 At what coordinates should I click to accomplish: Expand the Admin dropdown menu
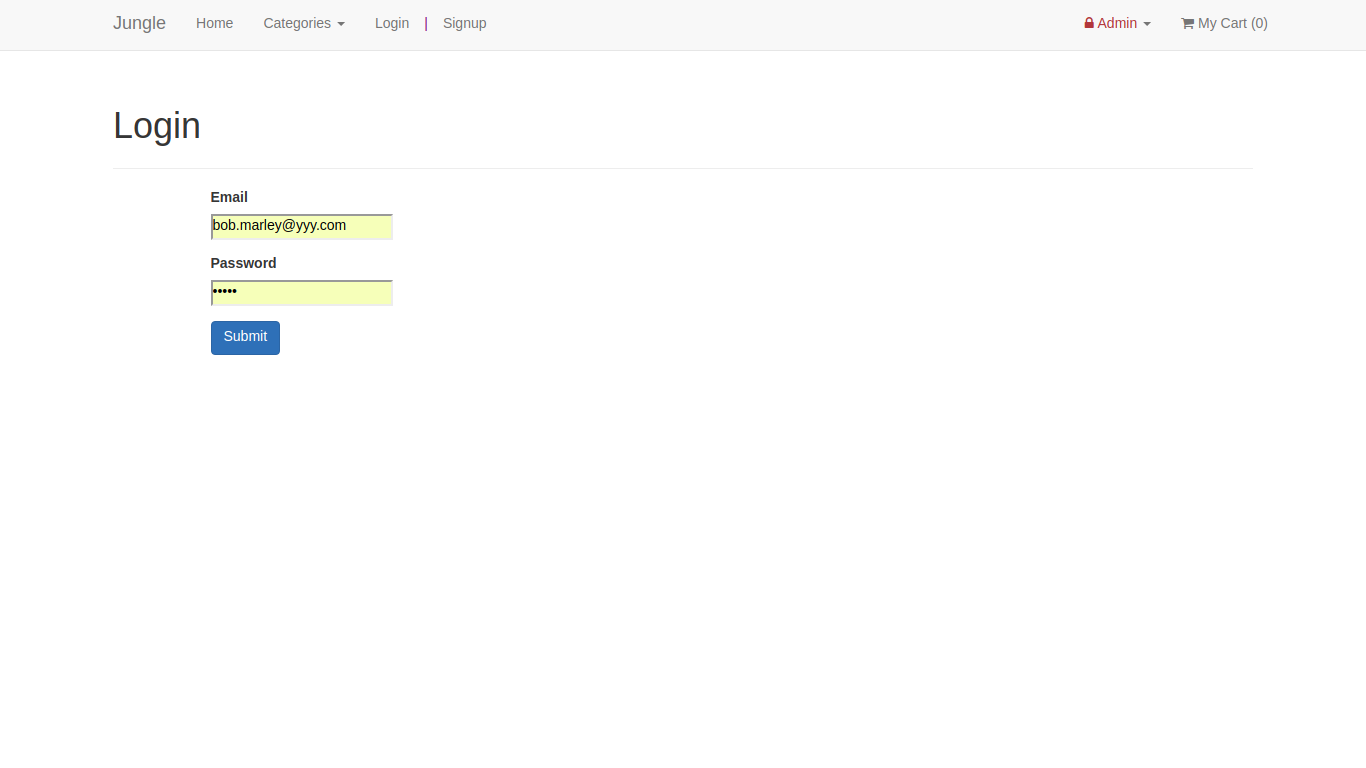1117,23
